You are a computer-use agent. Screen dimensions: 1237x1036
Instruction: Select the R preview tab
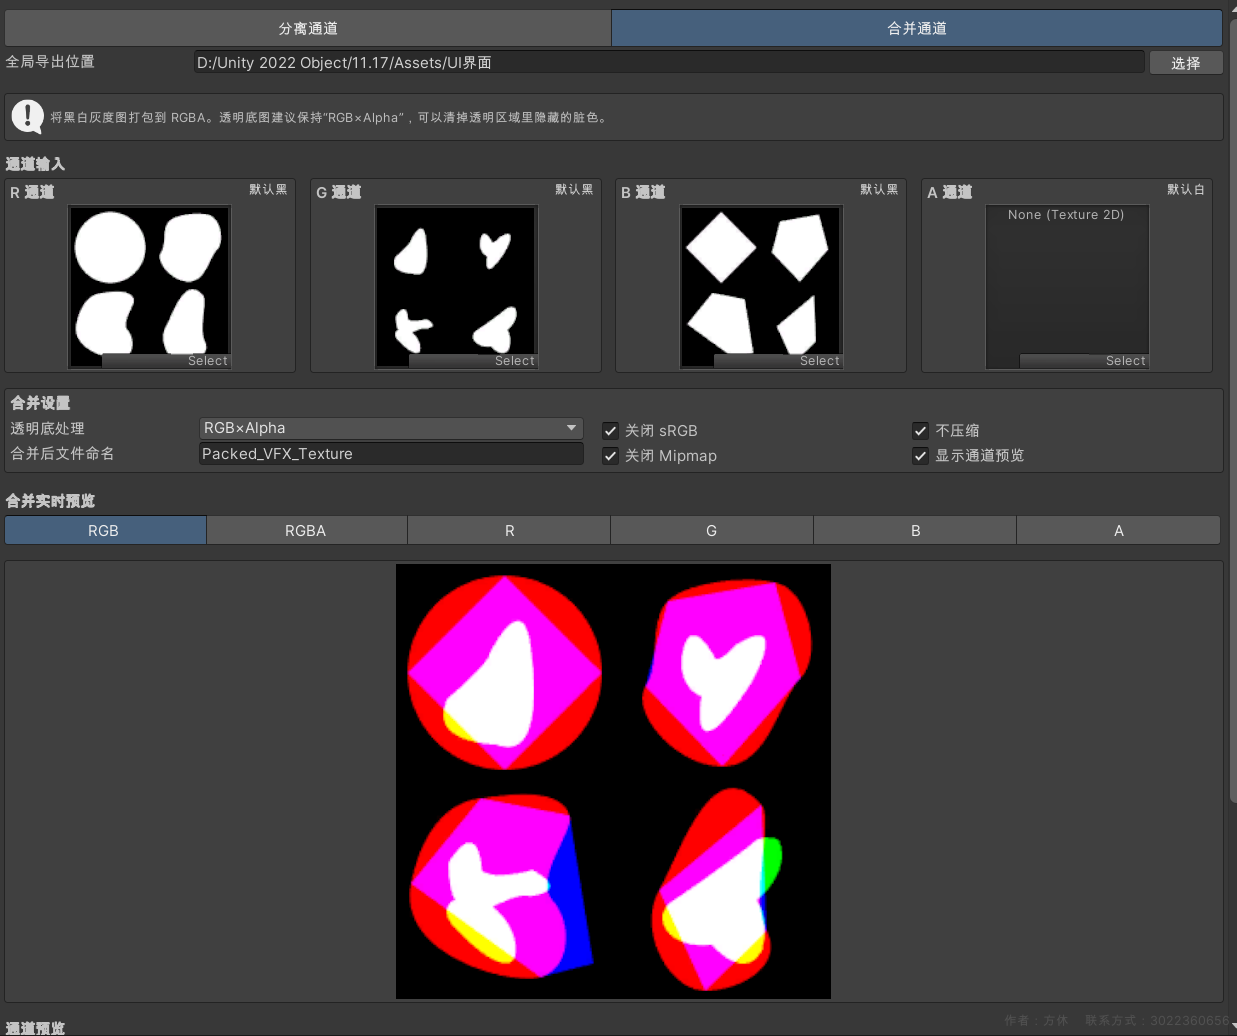pyautogui.click(x=509, y=530)
